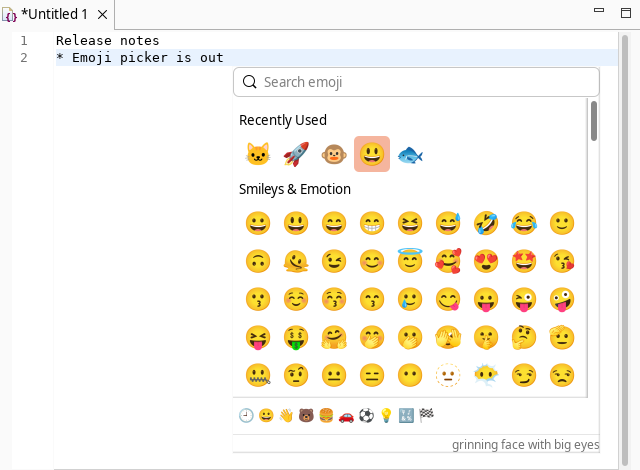Choose the star-struck face emoji
Viewport: 640px width, 470px height.
[x=524, y=261]
